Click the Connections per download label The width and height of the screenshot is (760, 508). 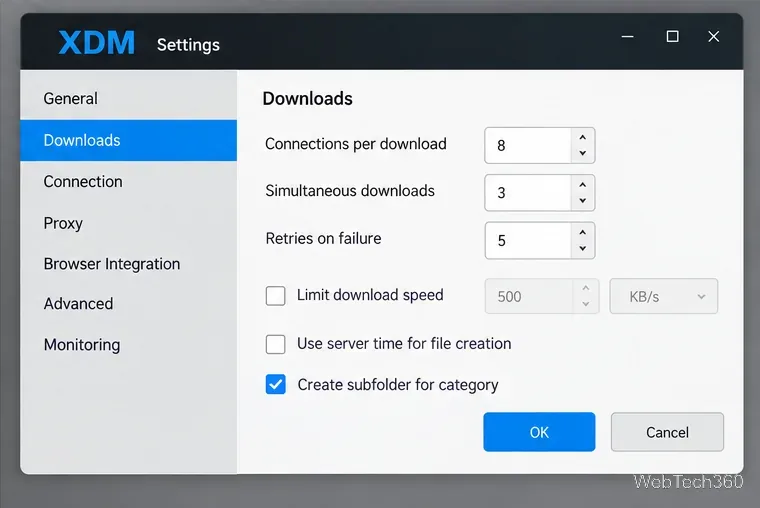pyautogui.click(x=355, y=144)
